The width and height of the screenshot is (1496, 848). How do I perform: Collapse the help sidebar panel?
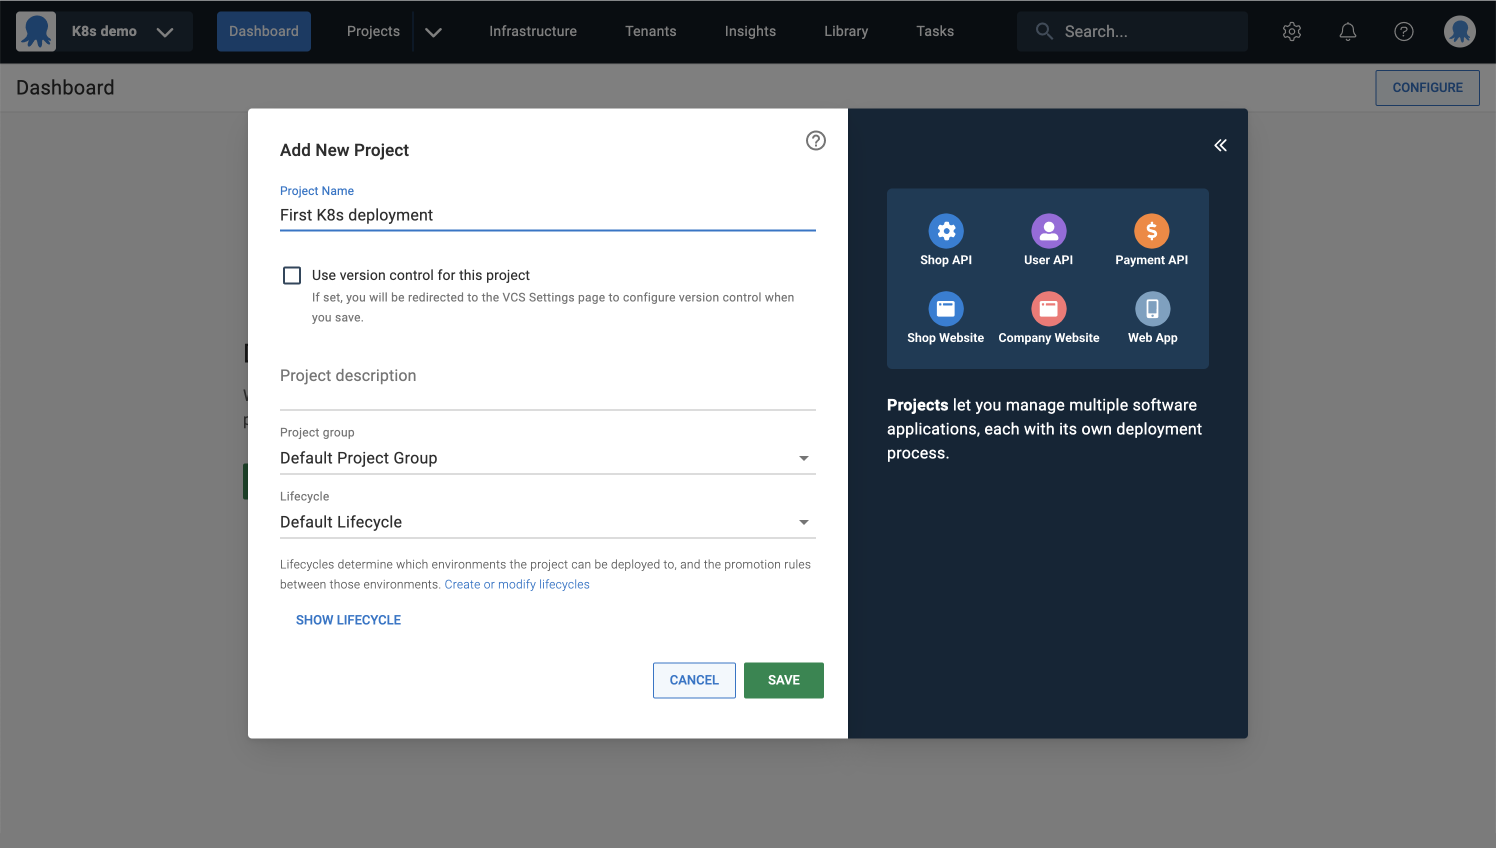[1220, 145]
